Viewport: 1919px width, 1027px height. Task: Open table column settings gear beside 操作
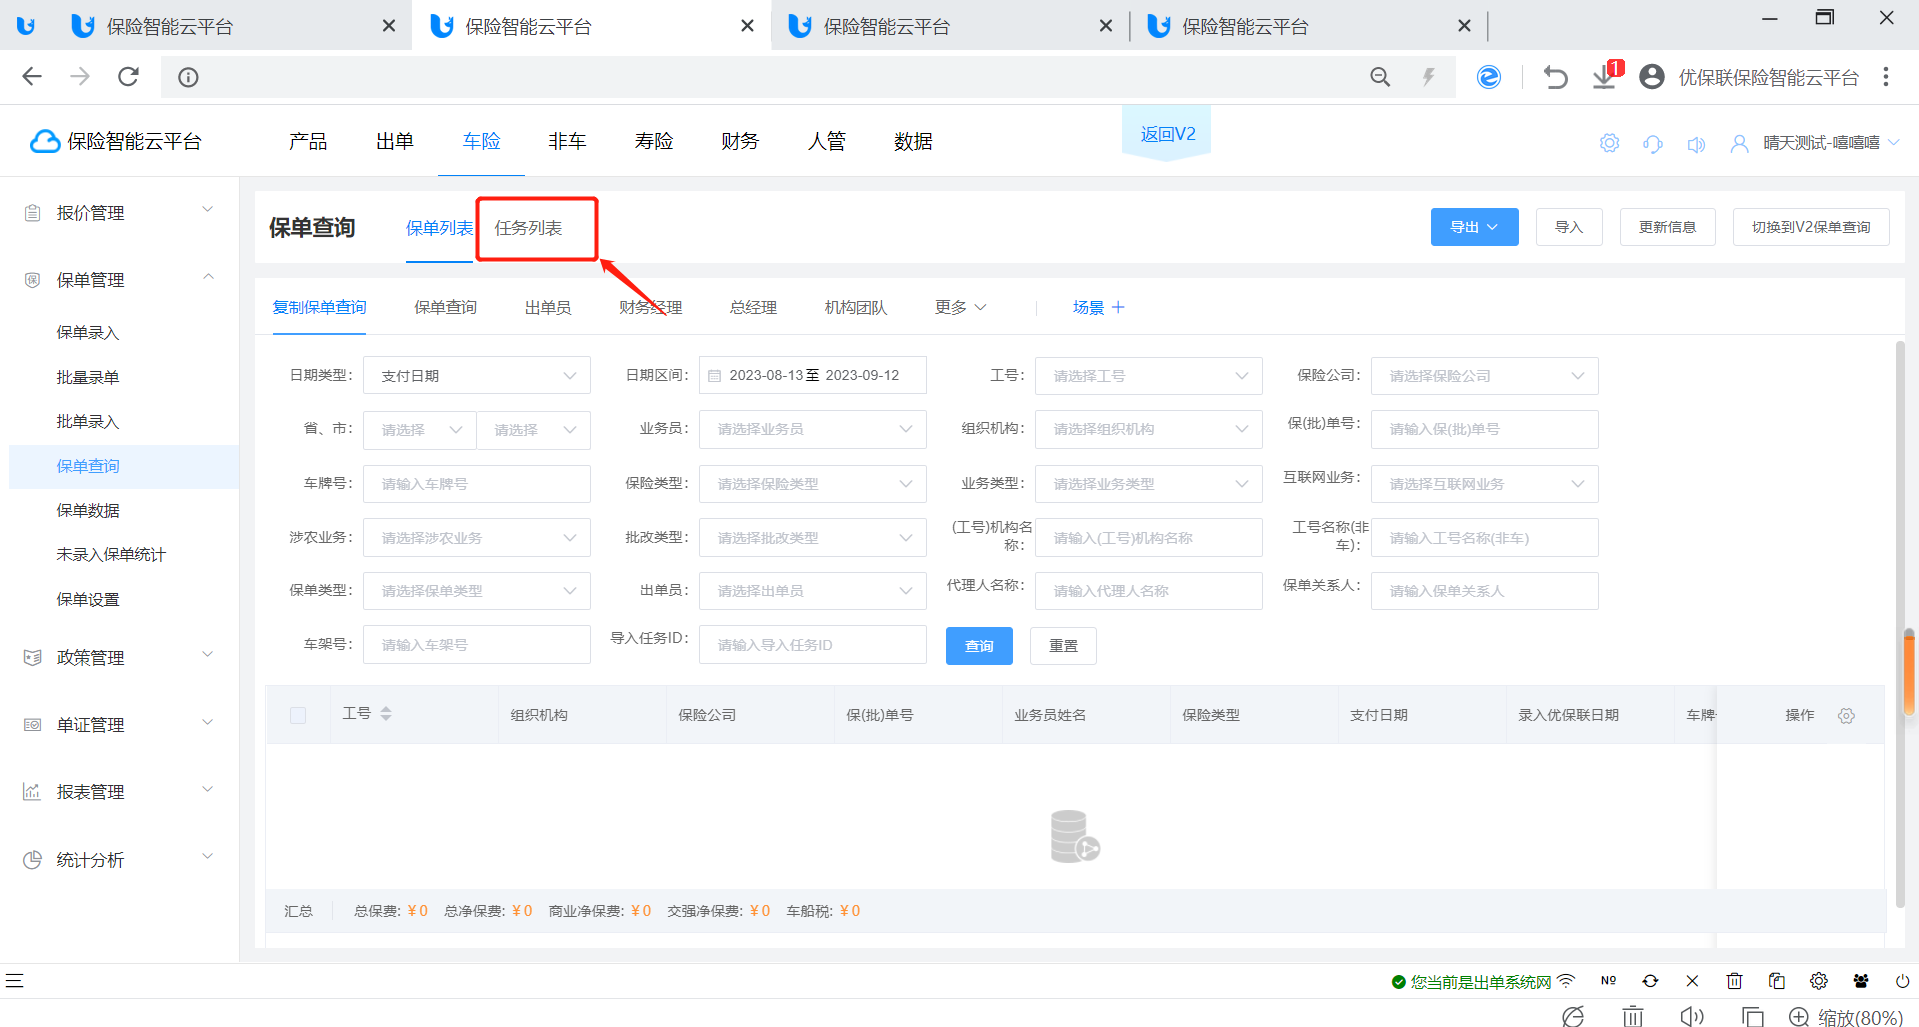tap(1846, 715)
